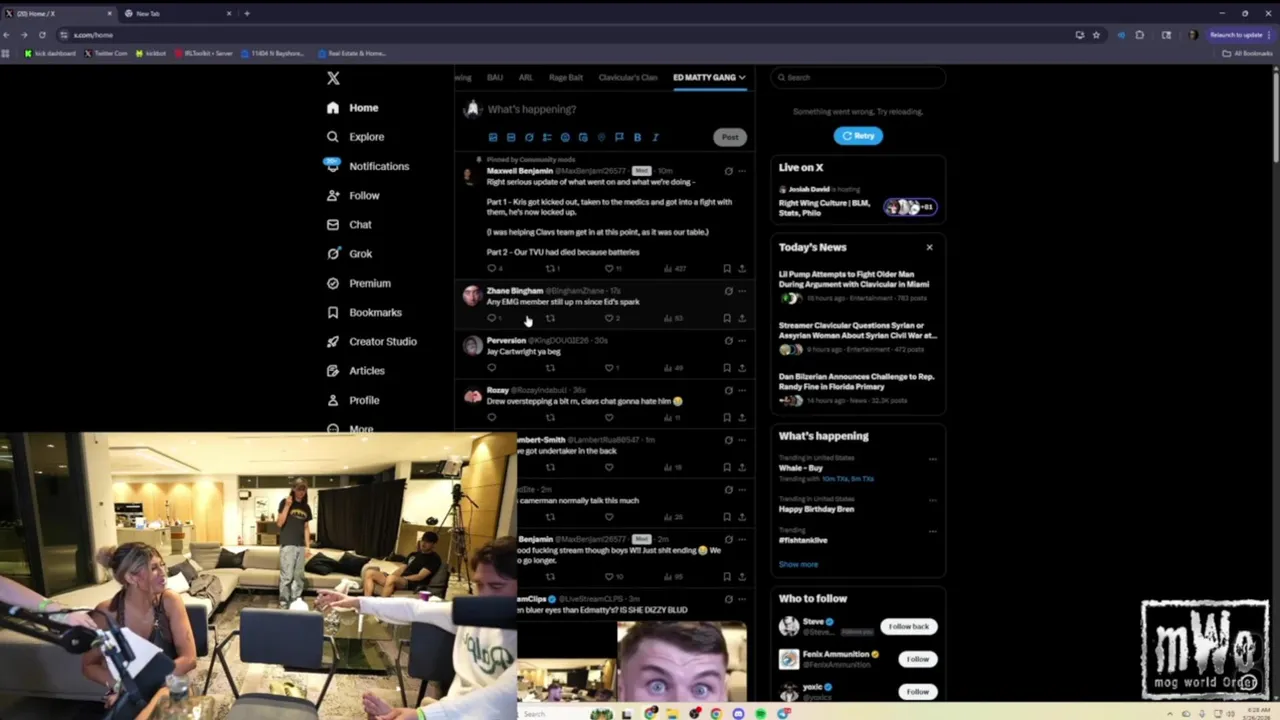
Task: Click the Retry button
Action: click(x=858, y=136)
